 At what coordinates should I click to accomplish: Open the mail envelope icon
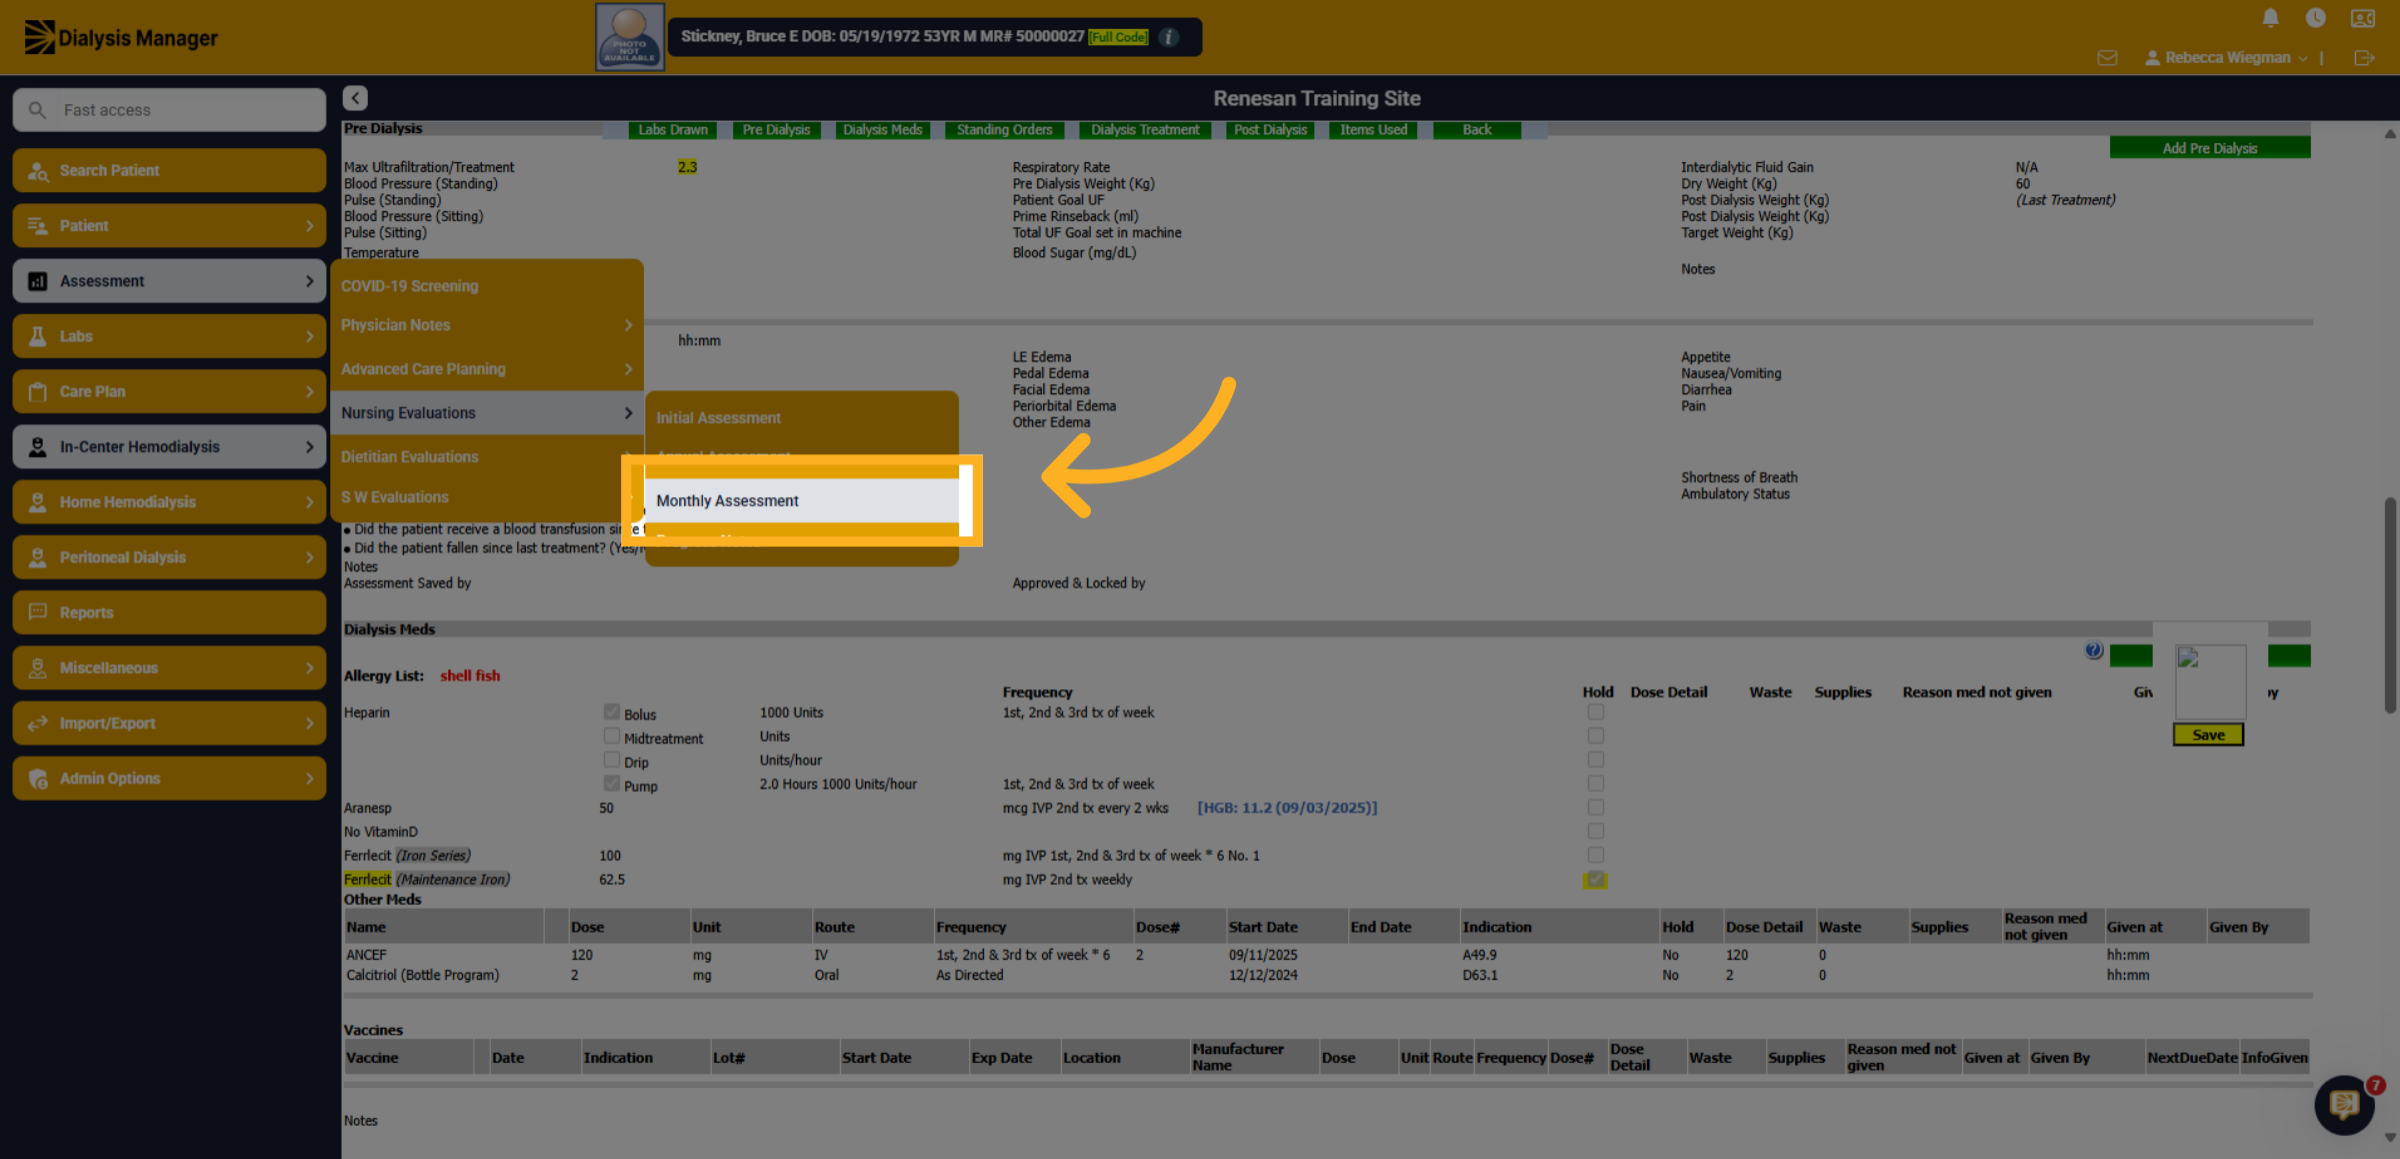pyautogui.click(x=2107, y=58)
